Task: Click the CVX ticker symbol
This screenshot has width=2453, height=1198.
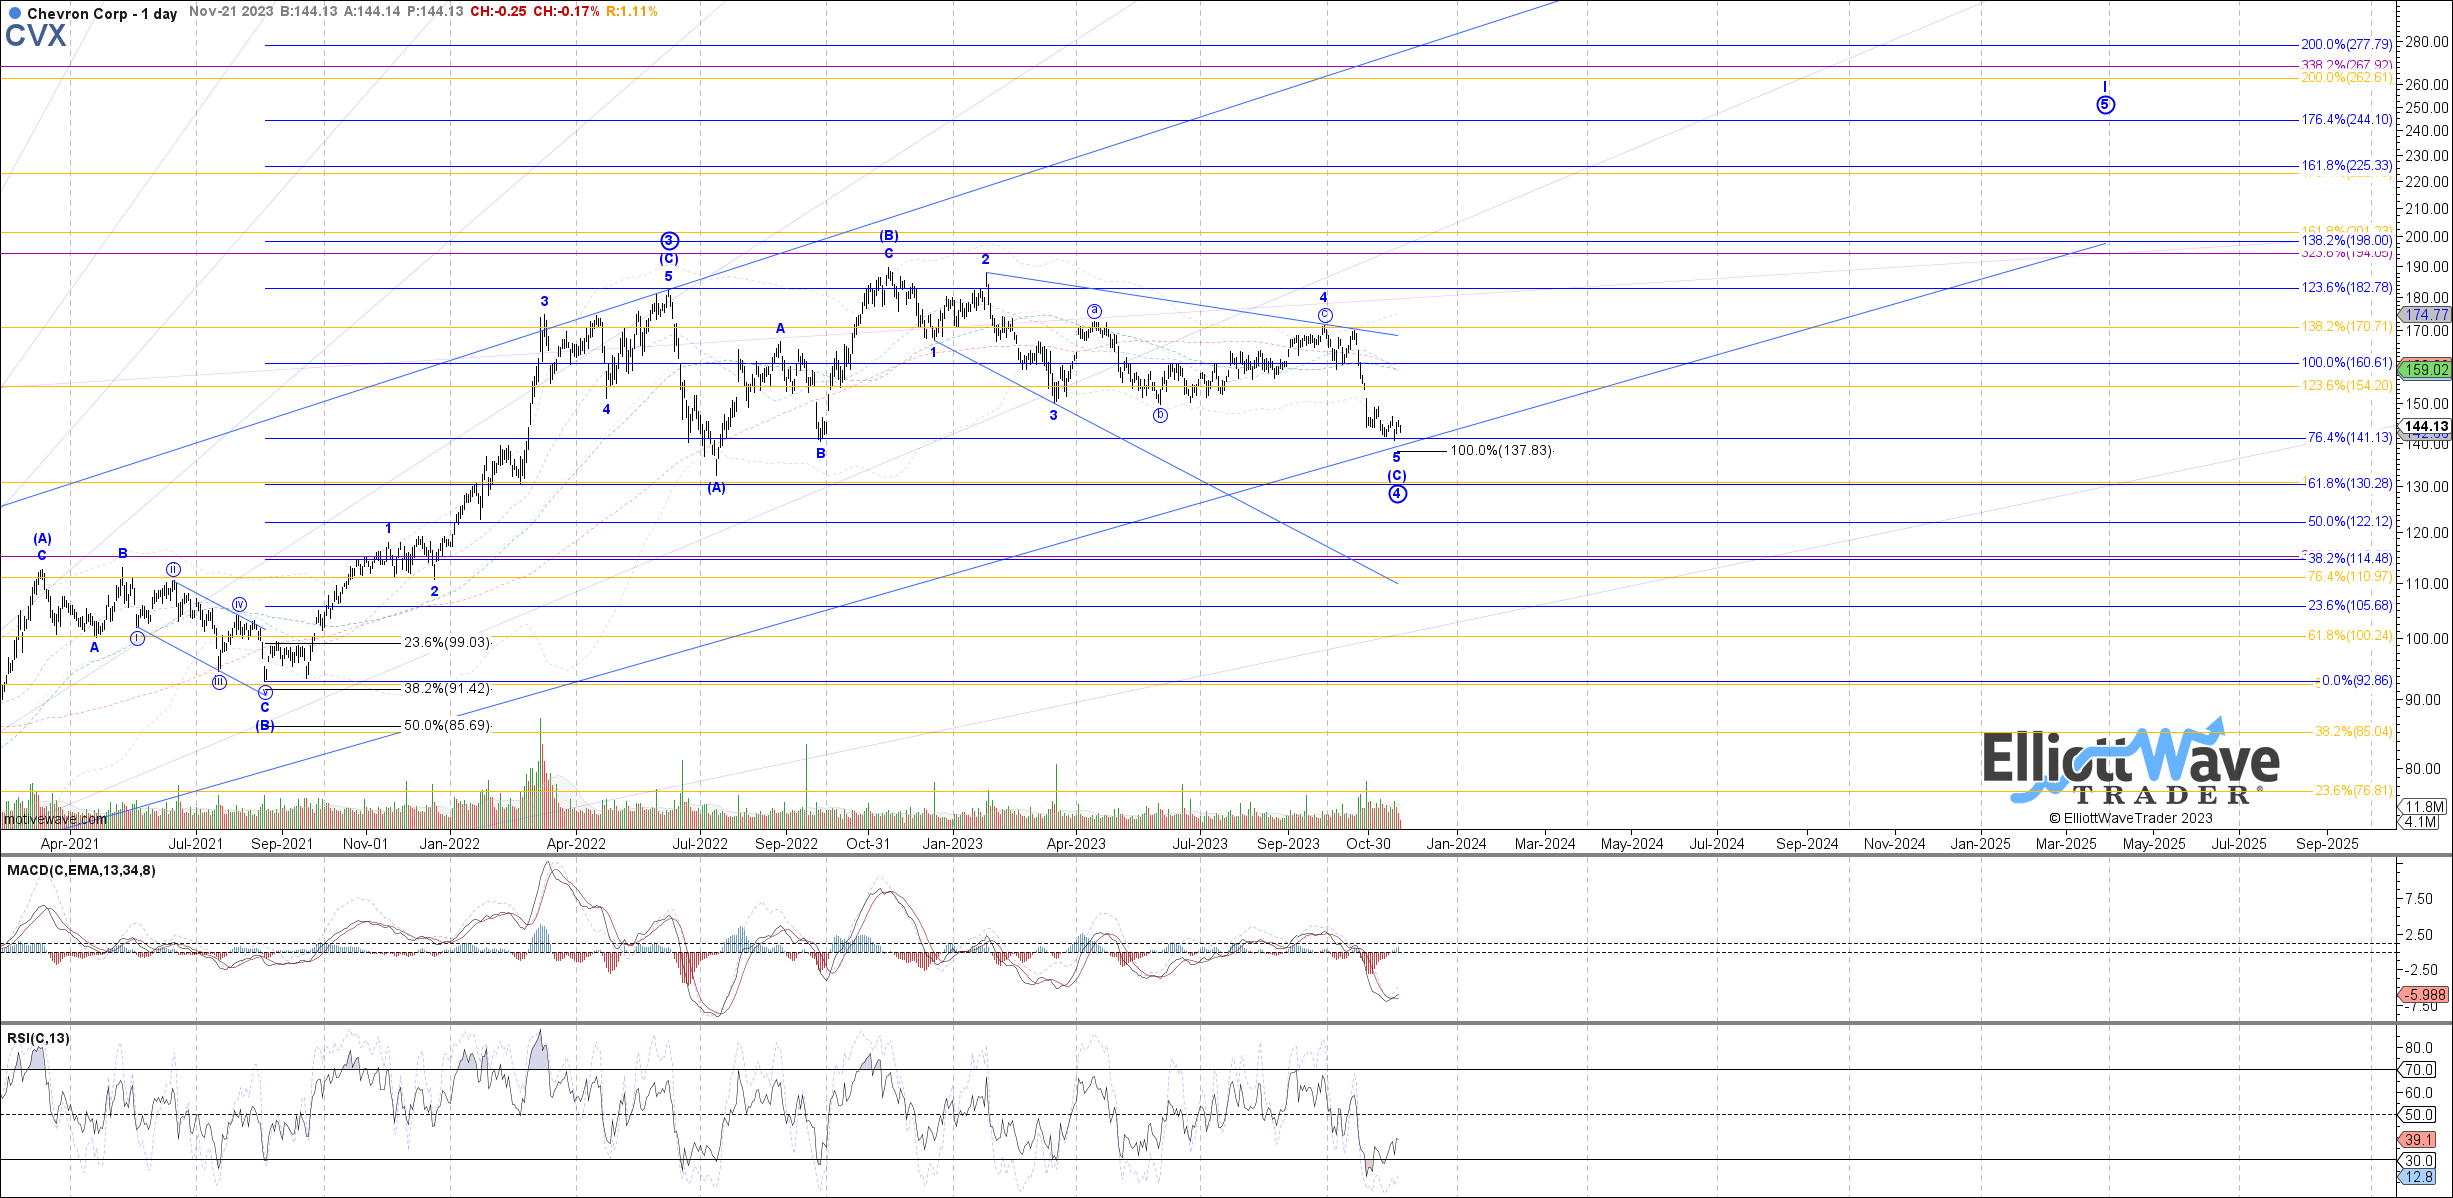Action: coord(36,36)
